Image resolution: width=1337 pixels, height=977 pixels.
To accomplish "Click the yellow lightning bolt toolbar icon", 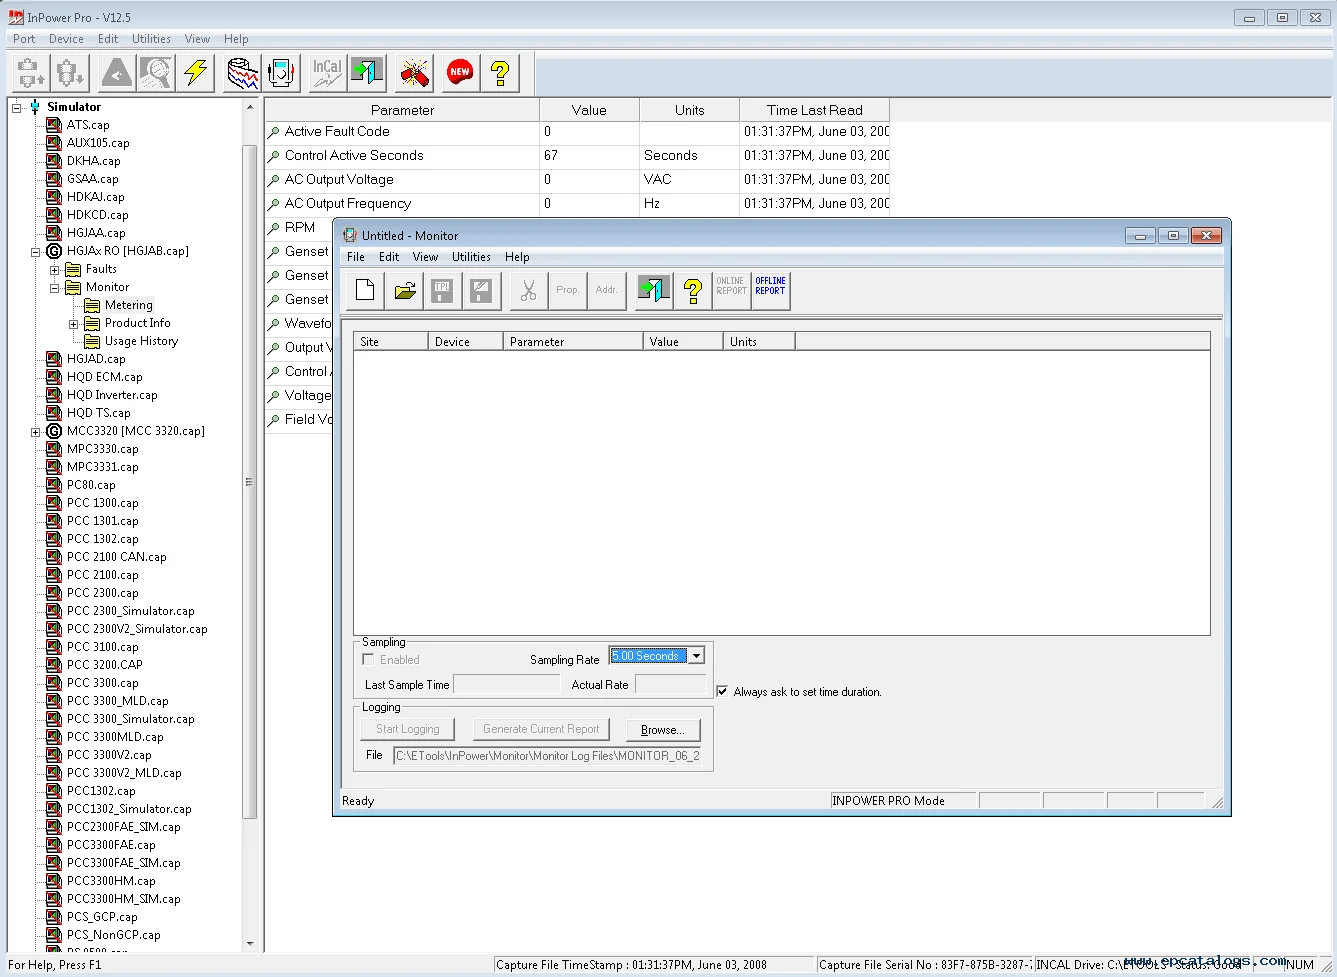I will 197,73.
